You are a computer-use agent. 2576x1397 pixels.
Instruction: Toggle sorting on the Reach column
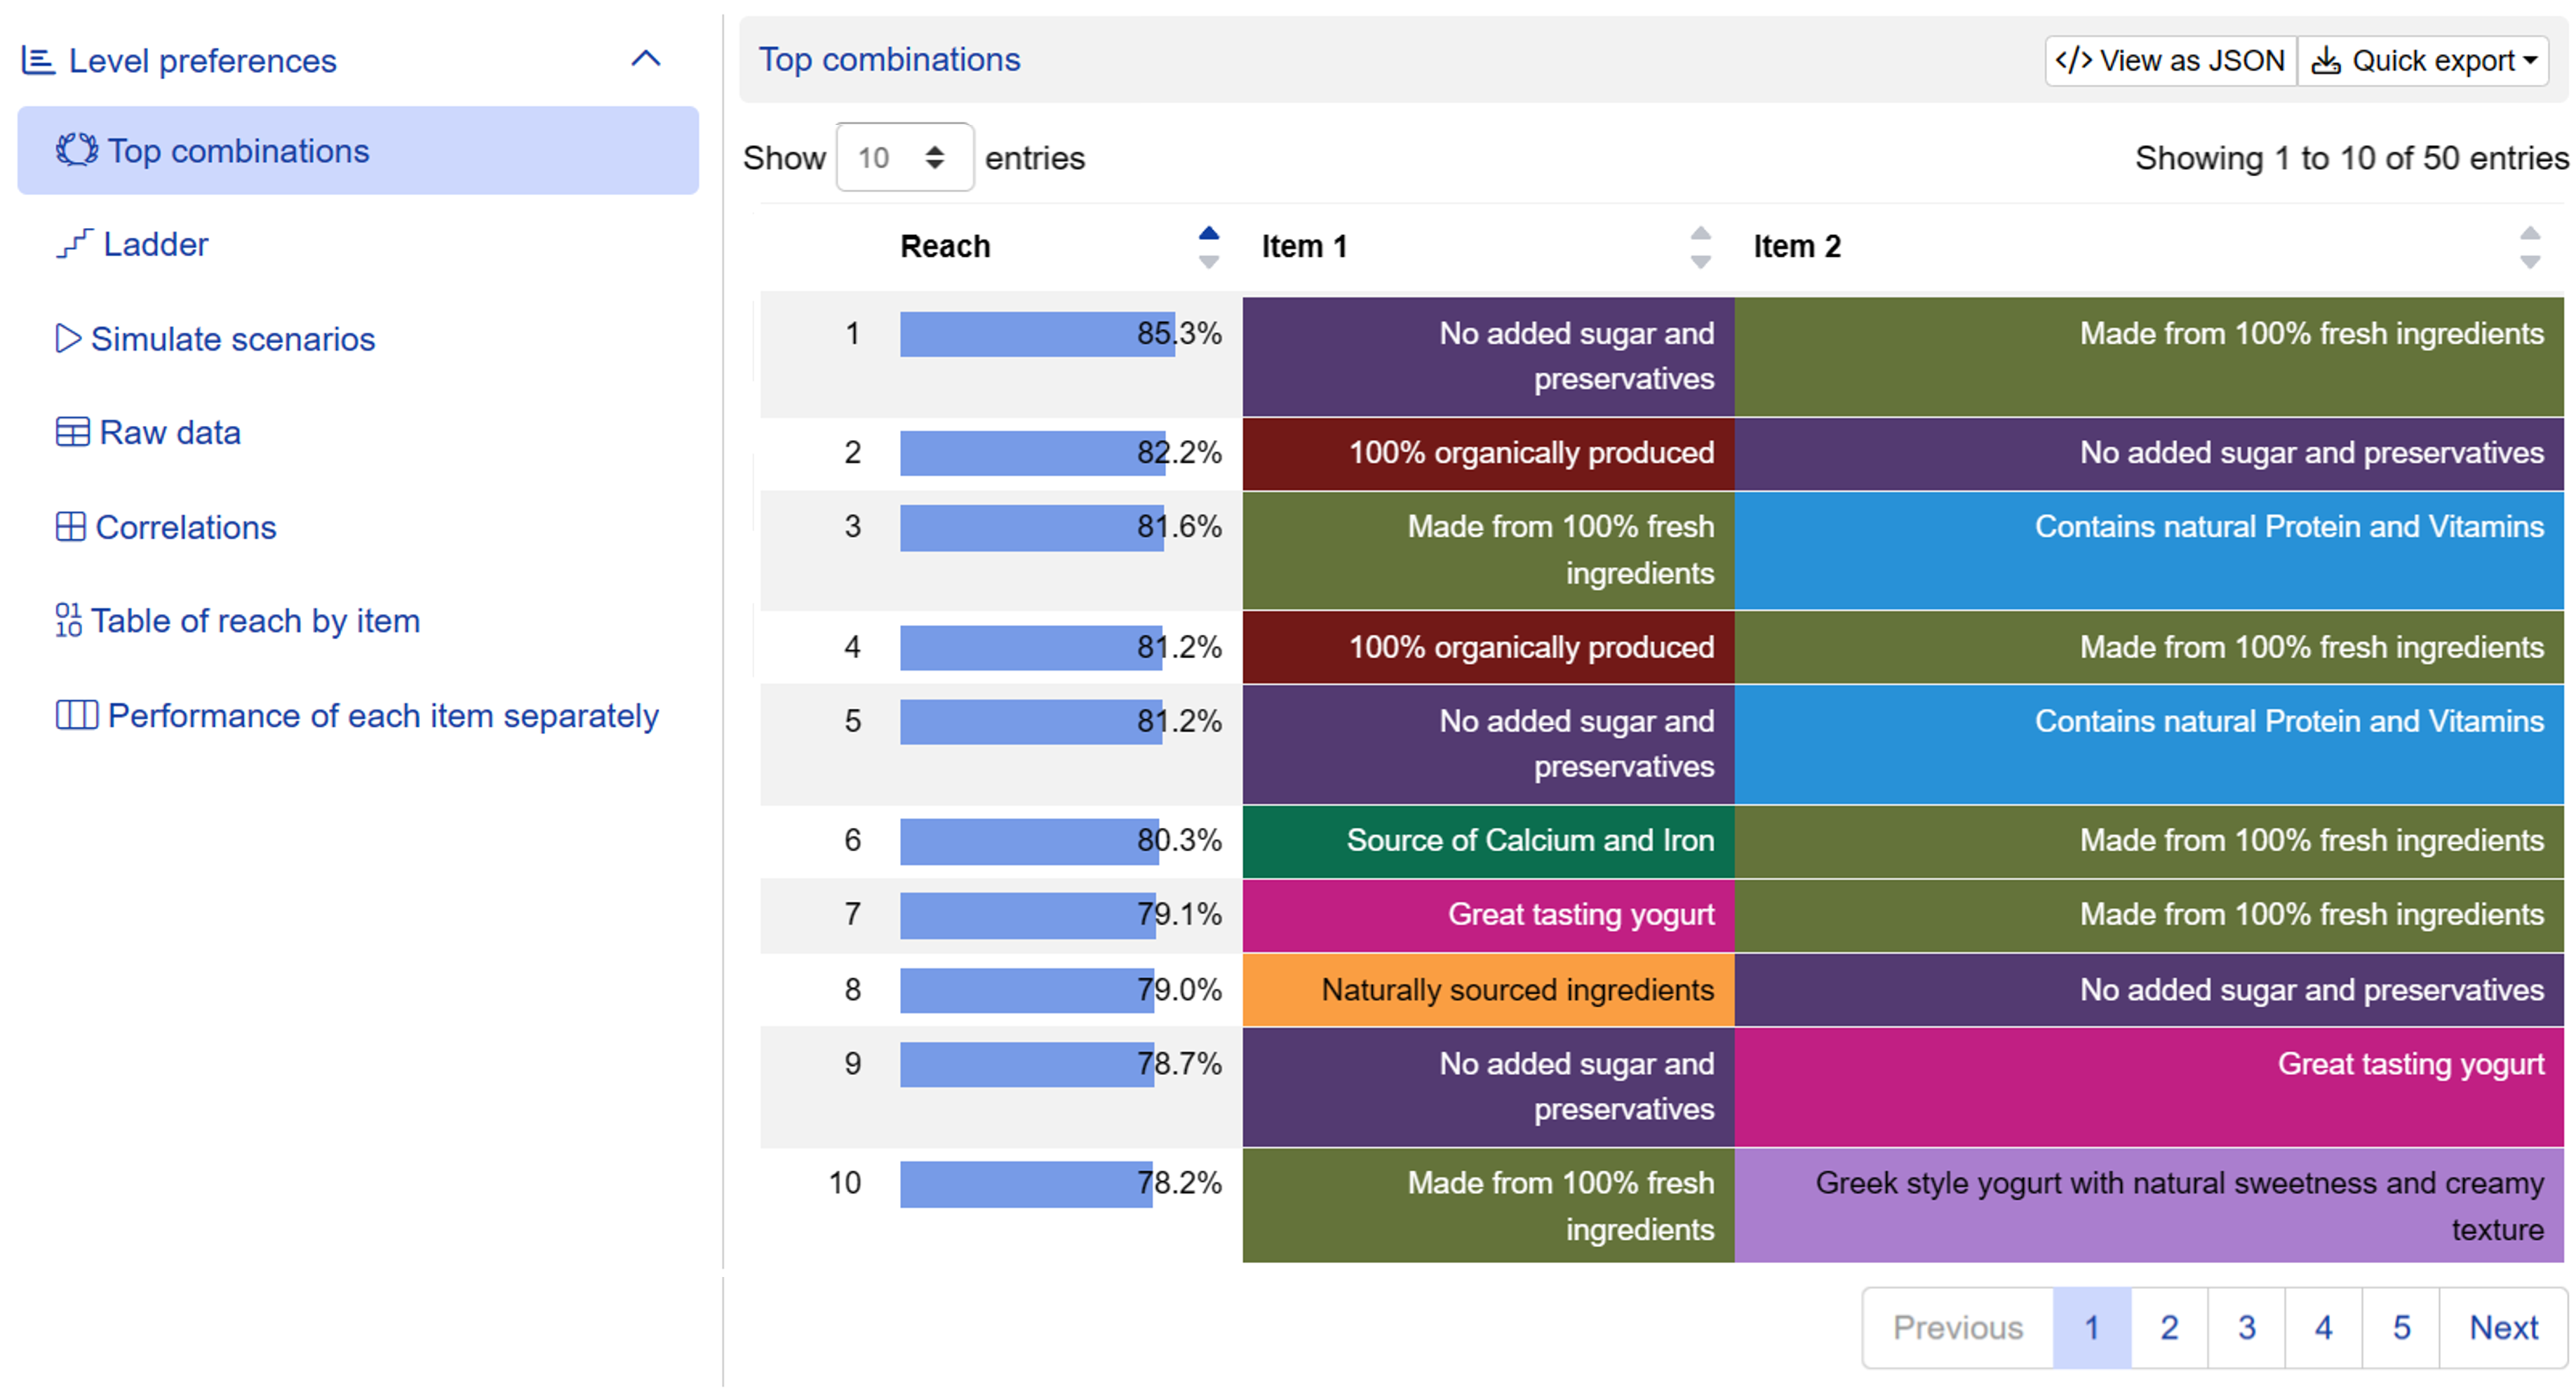pos(1210,247)
